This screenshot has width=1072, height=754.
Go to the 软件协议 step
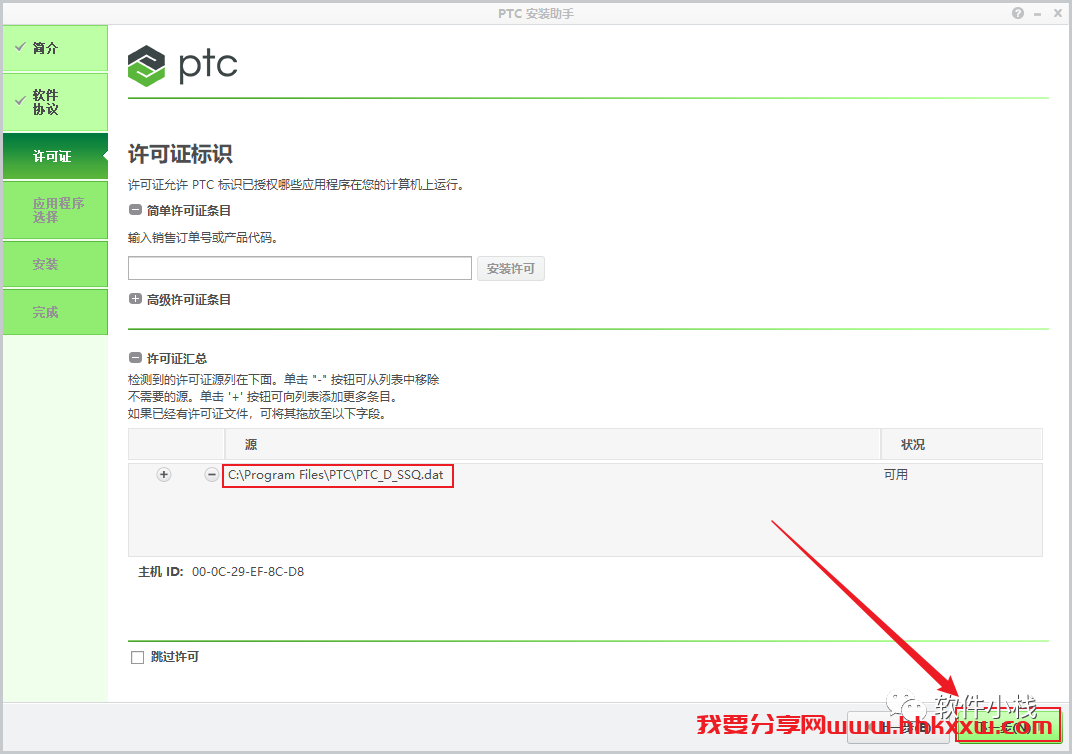55,102
